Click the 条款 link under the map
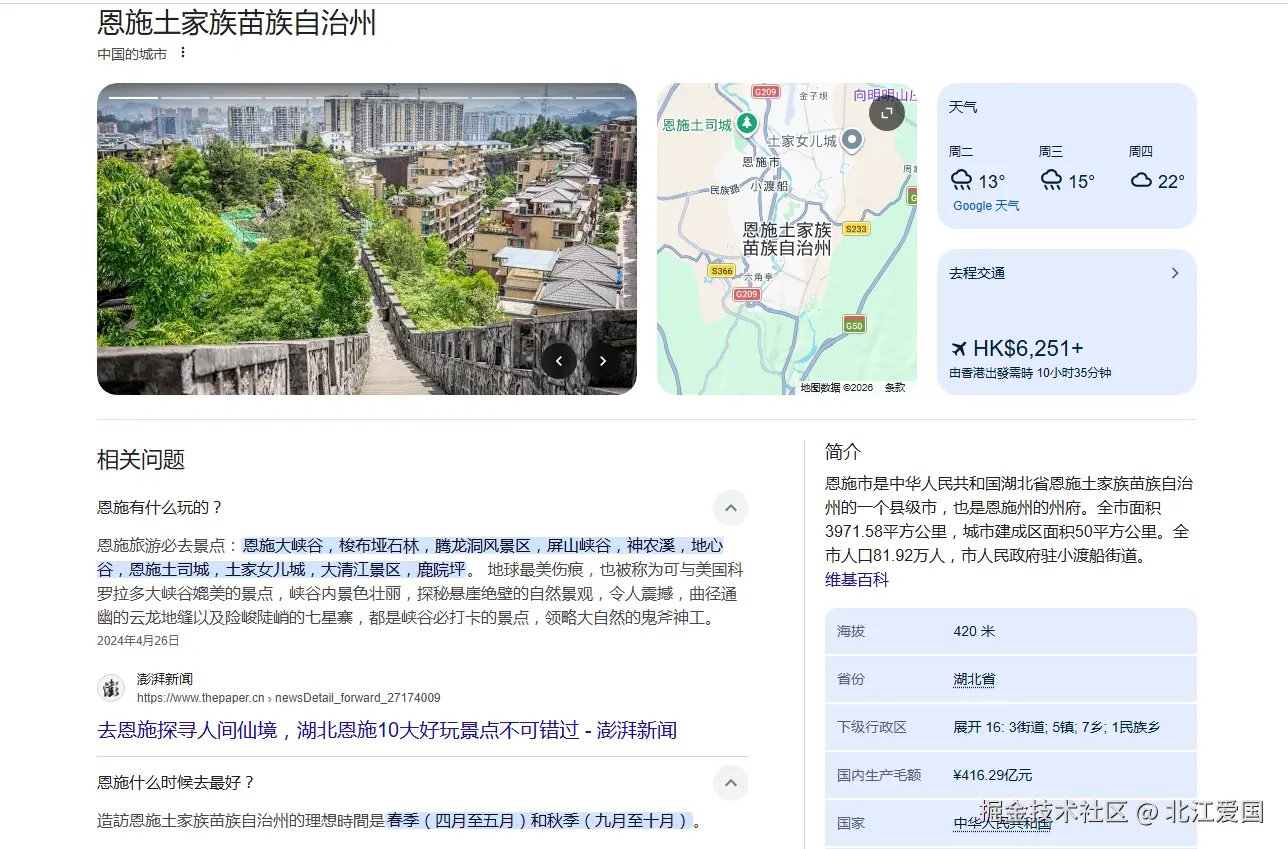This screenshot has width=1288, height=849. point(894,387)
